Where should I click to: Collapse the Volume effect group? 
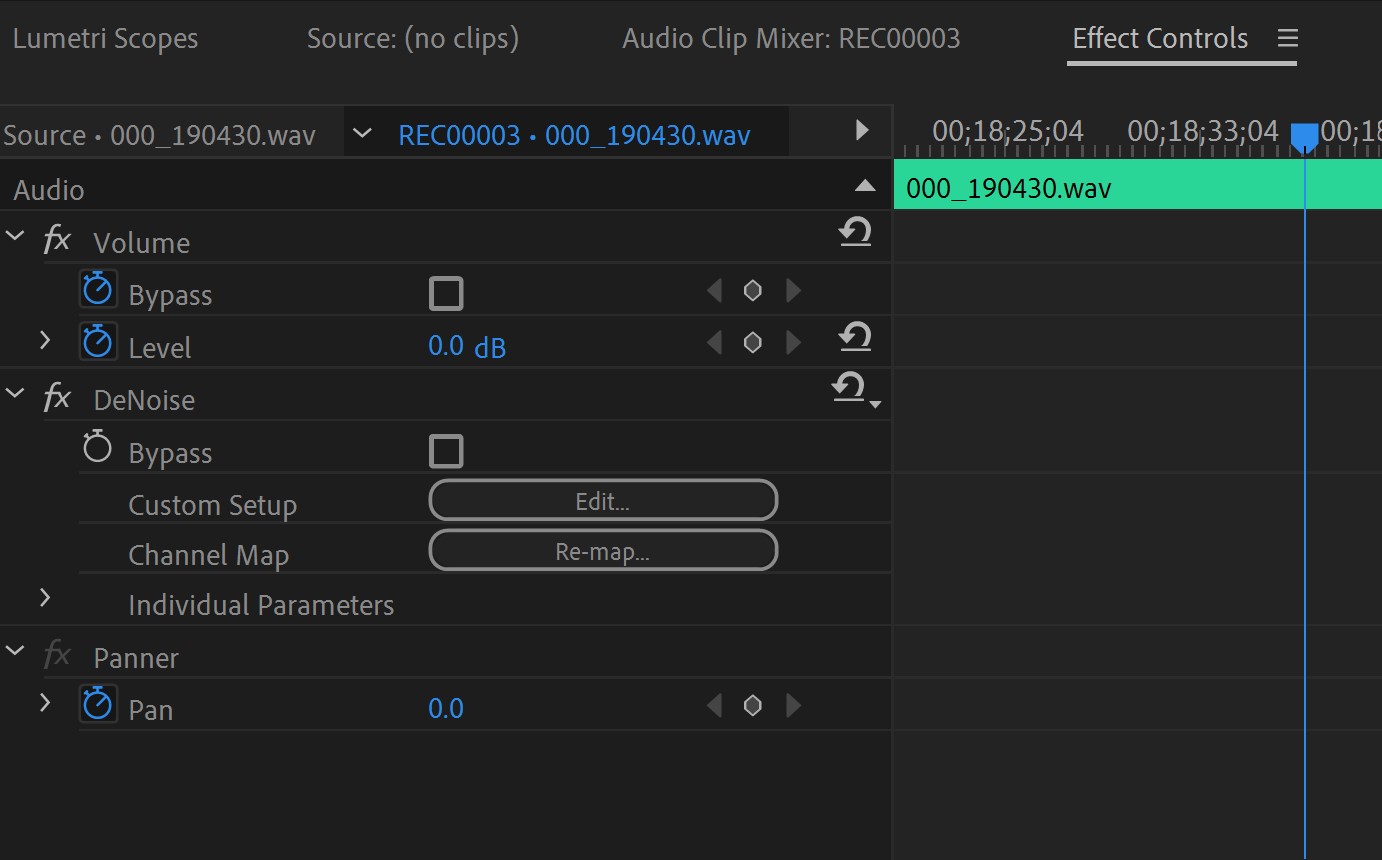click(15, 237)
